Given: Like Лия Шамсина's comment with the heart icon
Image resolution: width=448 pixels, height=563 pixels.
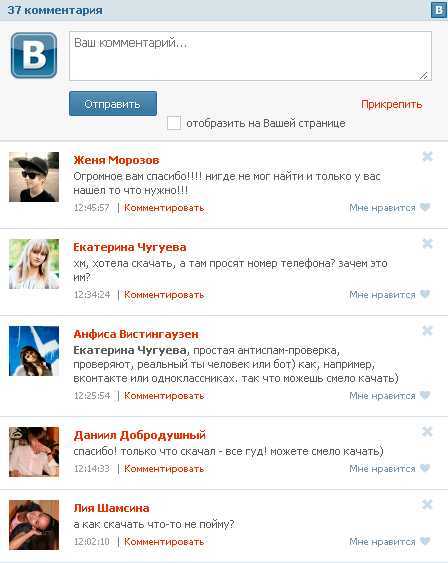Looking at the screenshot, I should pos(425,541).
